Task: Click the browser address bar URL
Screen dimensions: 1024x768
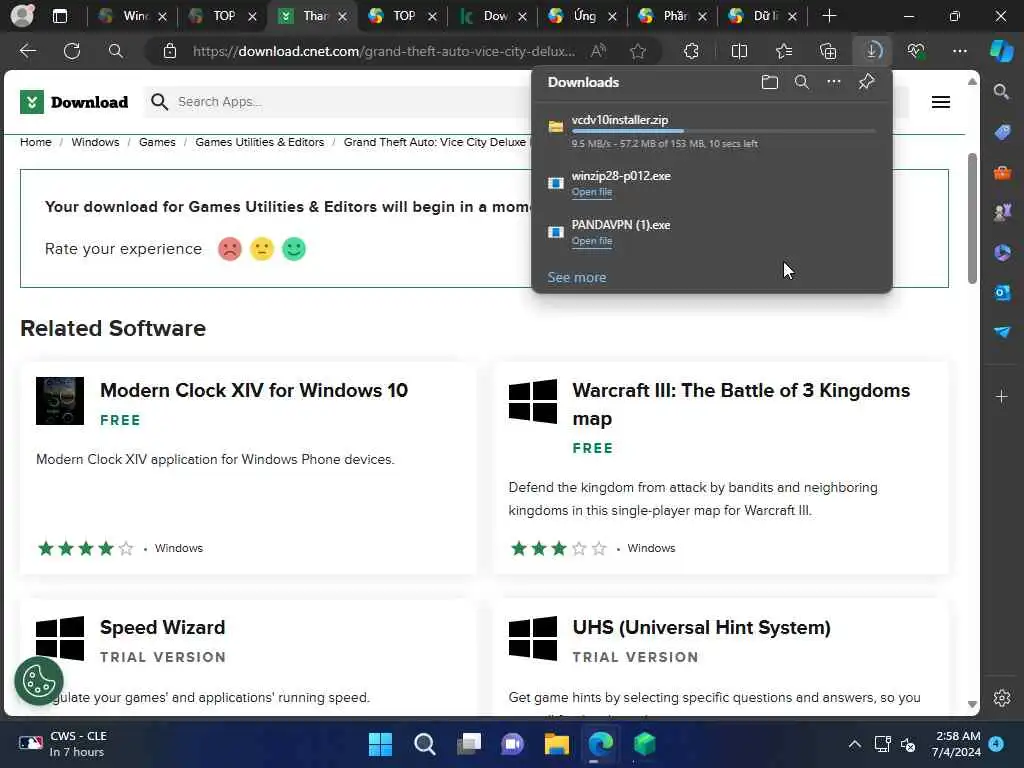Action: pos(383,51)
